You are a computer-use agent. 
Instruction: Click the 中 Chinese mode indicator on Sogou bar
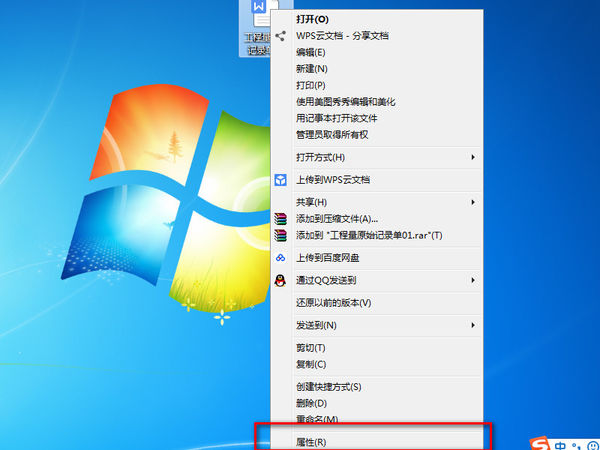[x=560, y=446]
